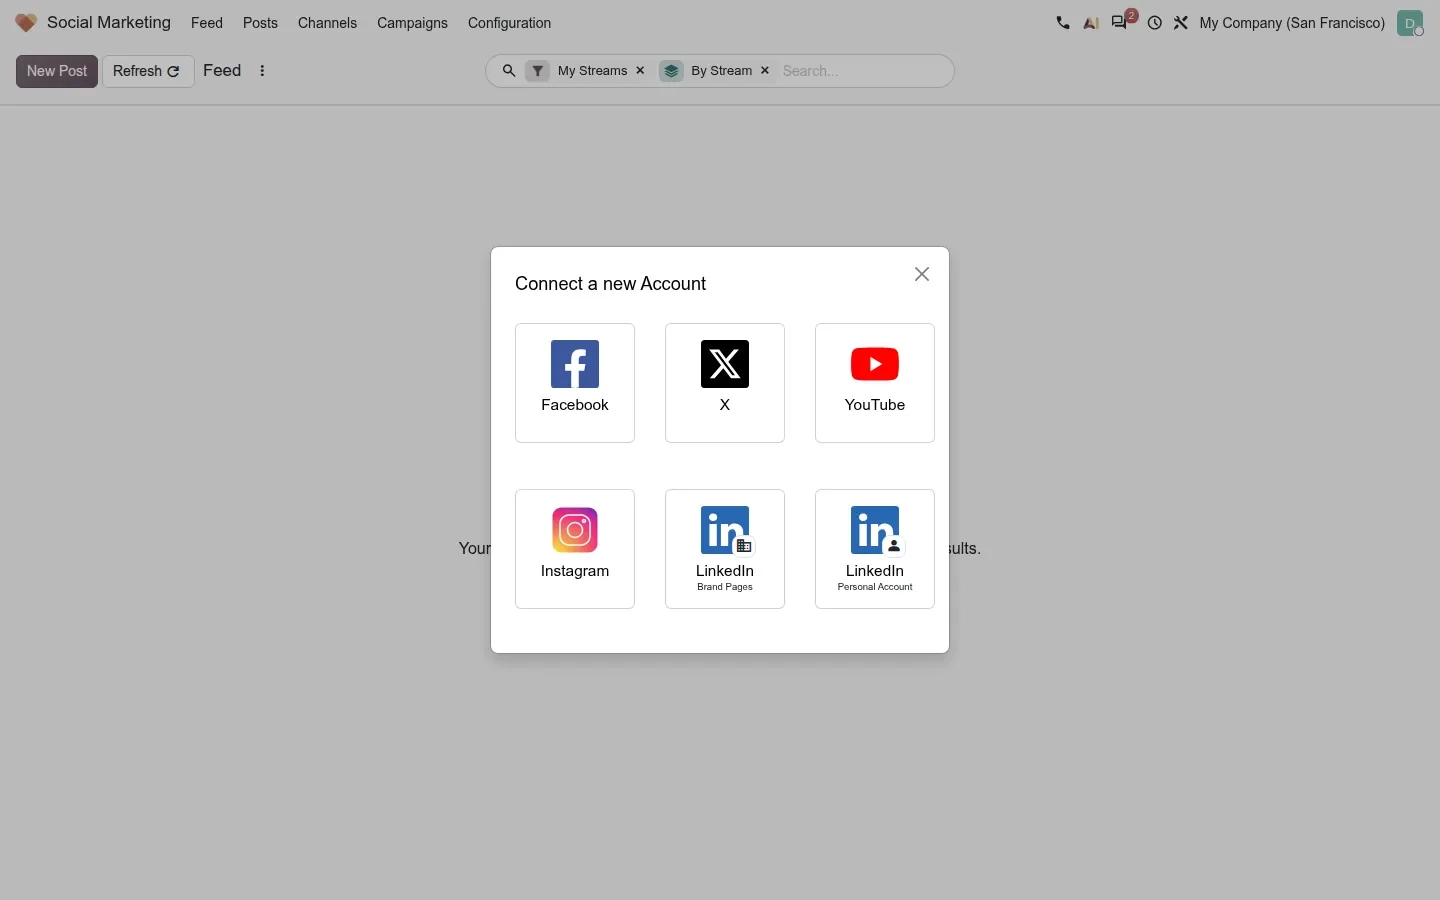Close the Connect a new Account dialog

(923, 274)
